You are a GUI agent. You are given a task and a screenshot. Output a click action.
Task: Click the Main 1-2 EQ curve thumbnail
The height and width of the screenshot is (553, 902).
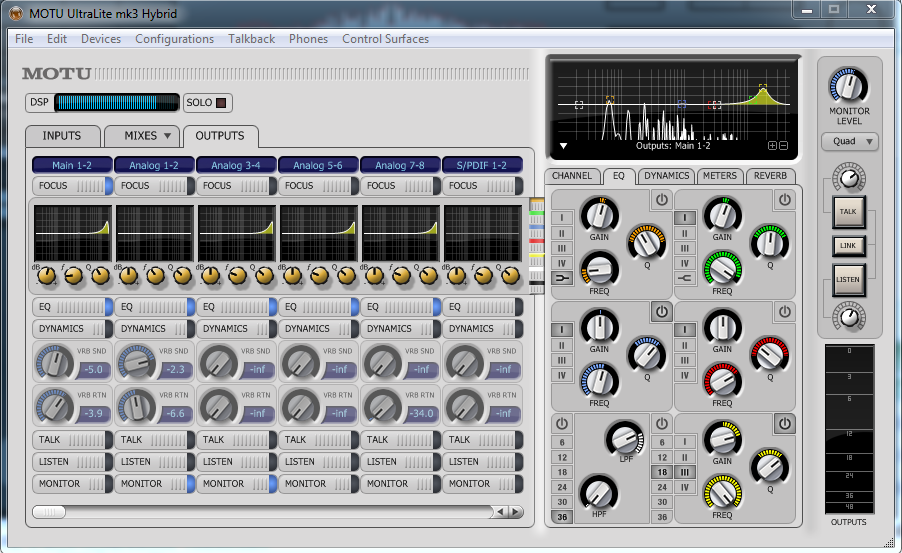(73, 234)
